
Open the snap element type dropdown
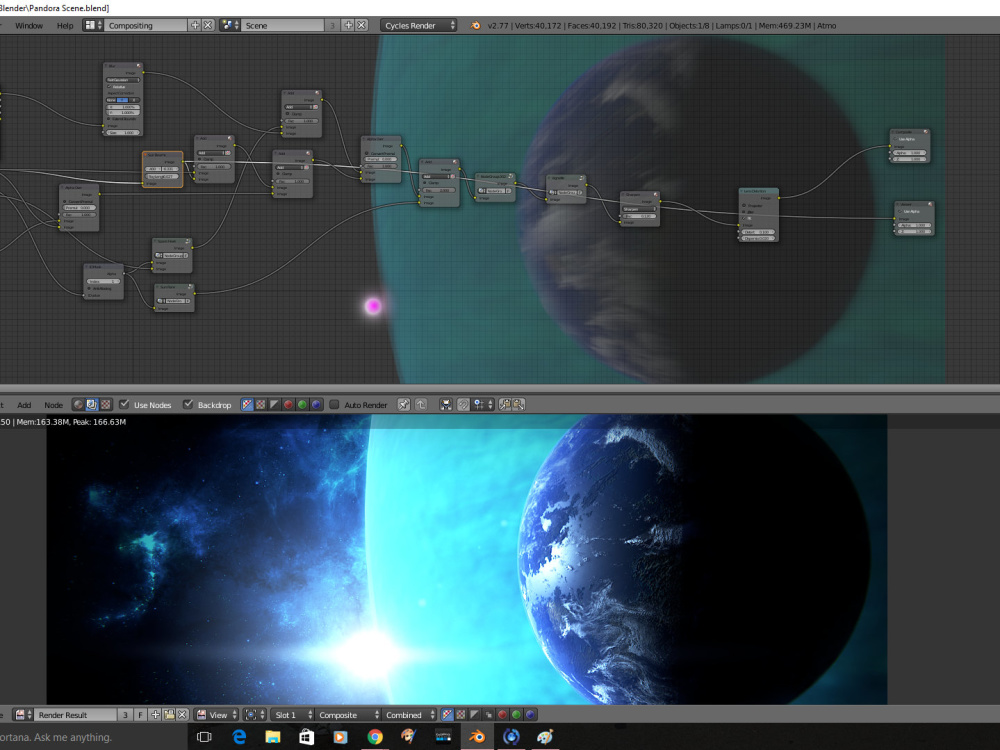click(483, 404)
